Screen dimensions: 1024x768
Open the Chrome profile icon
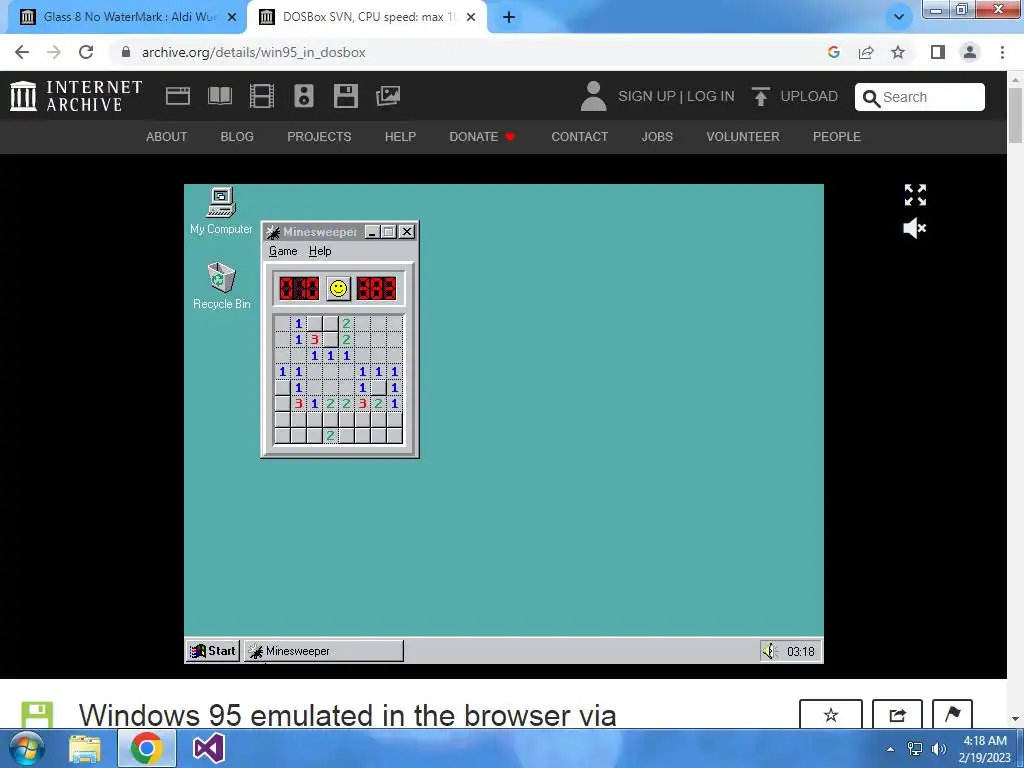pyautogui.click(x=970, y=52)
